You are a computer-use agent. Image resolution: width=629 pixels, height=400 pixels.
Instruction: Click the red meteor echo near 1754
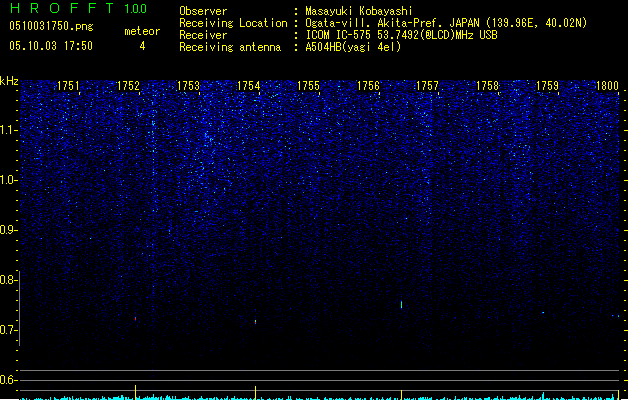pos(256,321)
